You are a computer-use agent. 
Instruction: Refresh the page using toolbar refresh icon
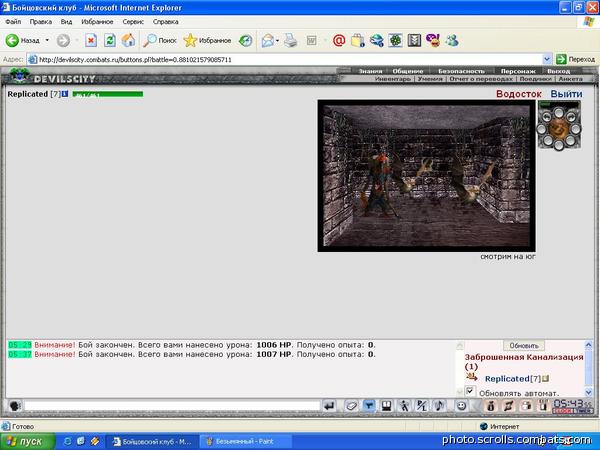pyautogui.click(x=110, y=41)
